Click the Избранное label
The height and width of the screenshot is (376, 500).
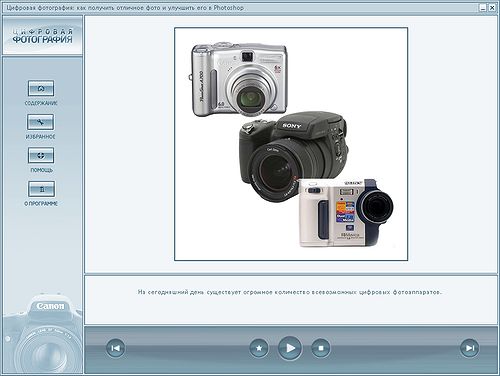click(x=41, y=137)
